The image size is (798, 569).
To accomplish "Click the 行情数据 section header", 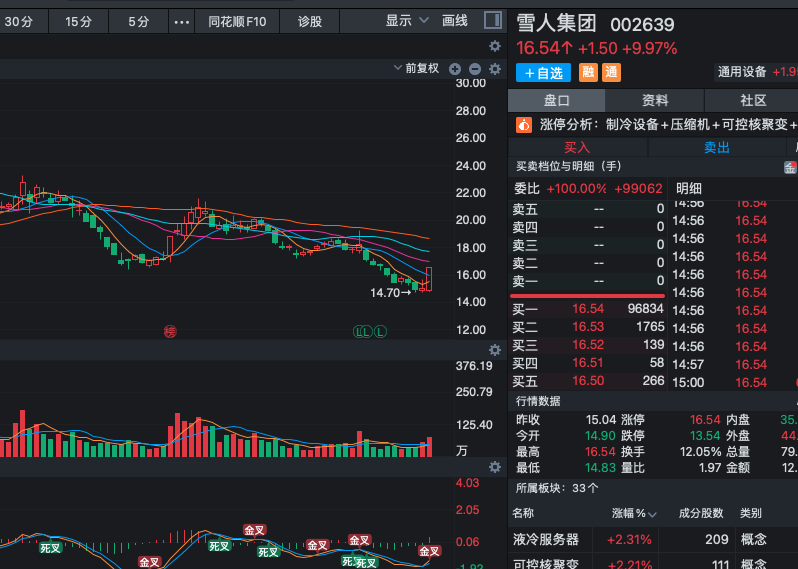I will click(x=538, y=401).
